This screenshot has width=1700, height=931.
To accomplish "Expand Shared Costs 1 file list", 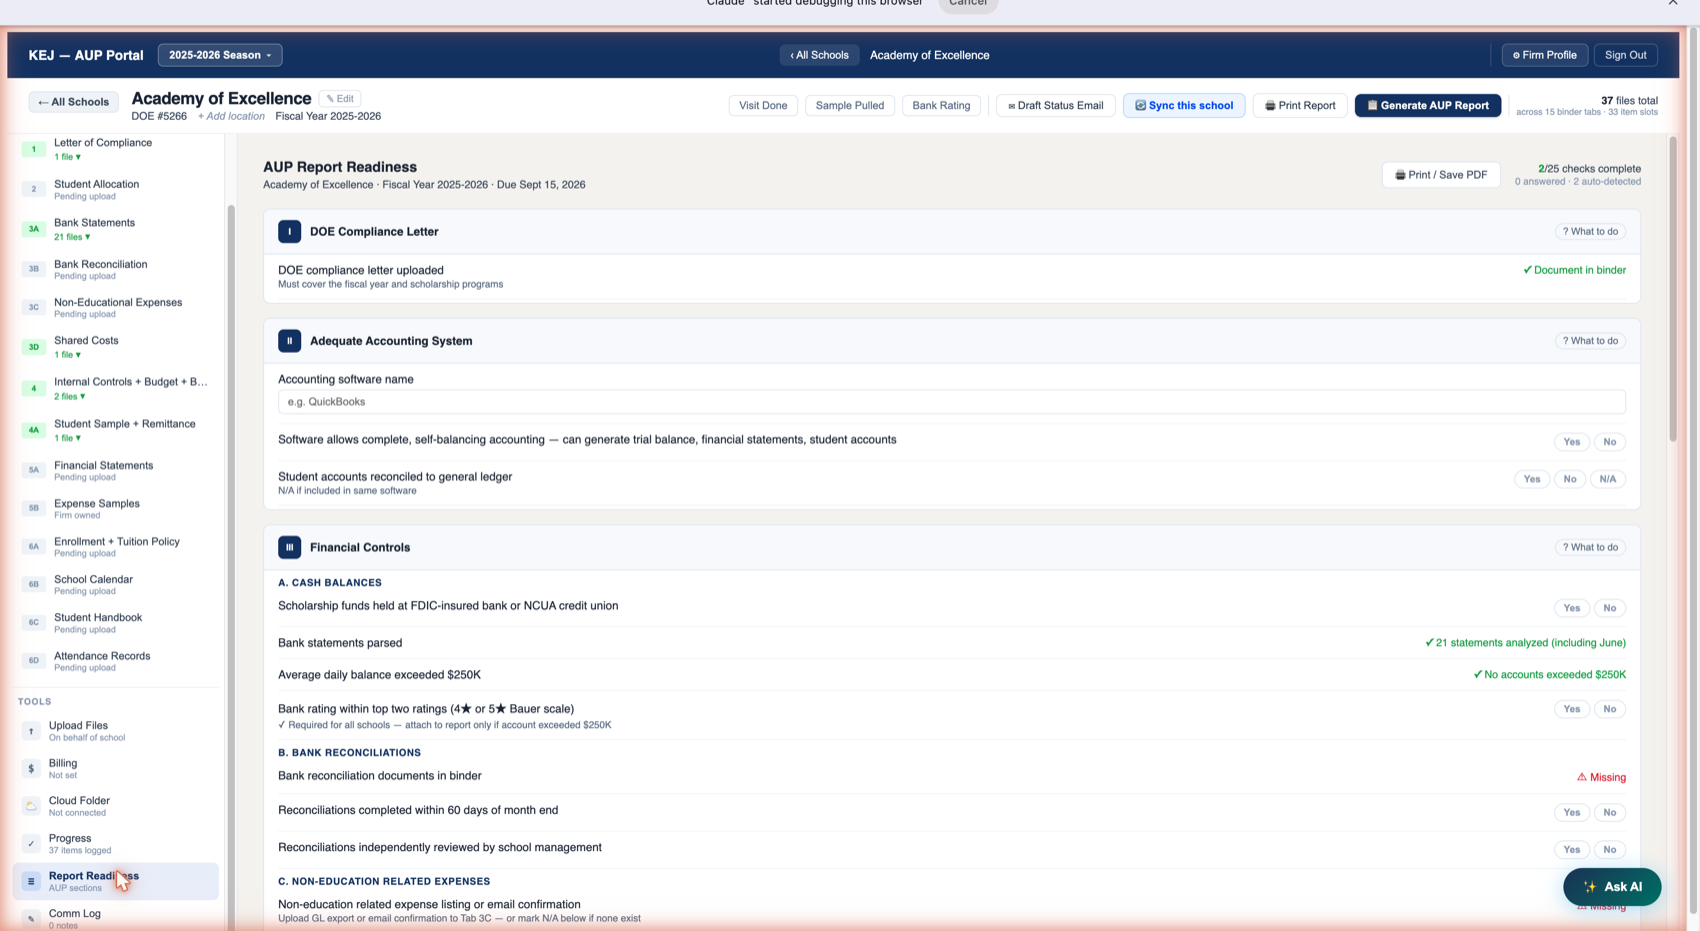I will point(68,355).
